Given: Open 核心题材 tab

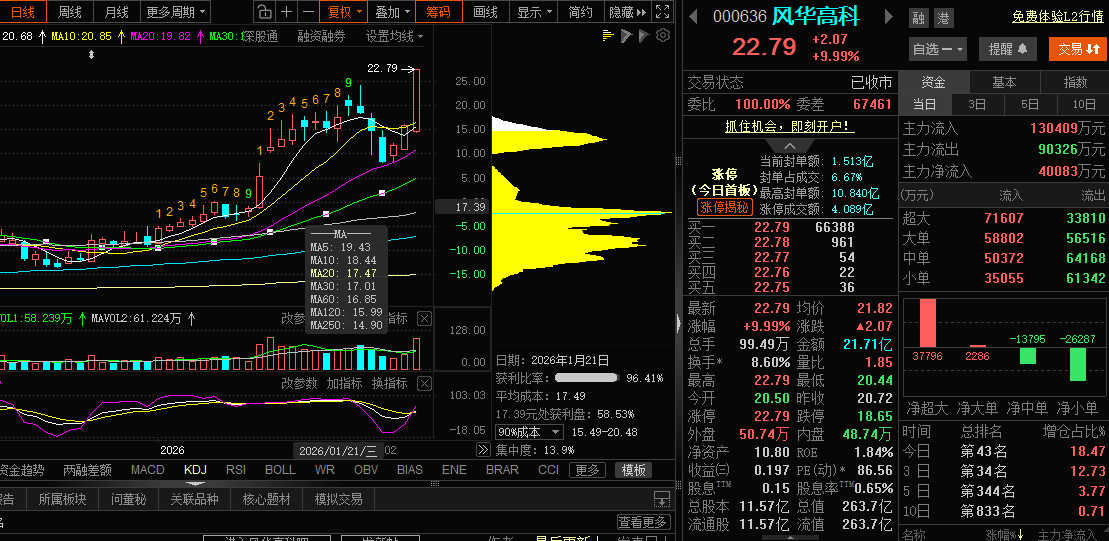Looking at the screenshot, I should (x=266, y=499).
